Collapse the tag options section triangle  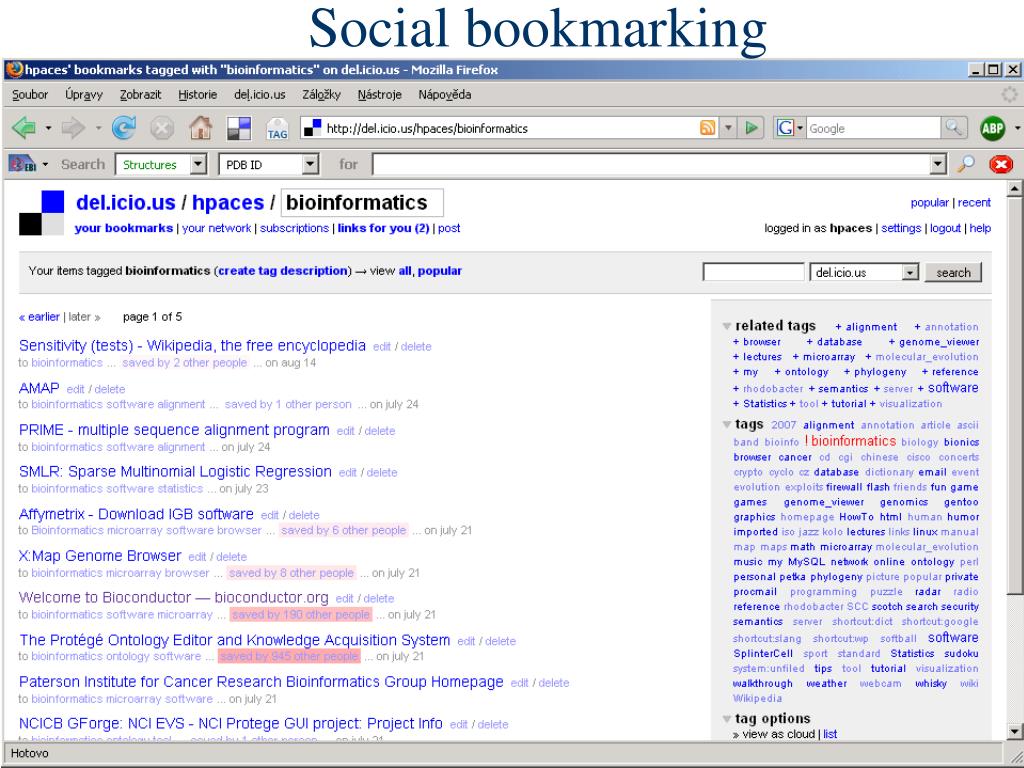click(x=726, y=719)
